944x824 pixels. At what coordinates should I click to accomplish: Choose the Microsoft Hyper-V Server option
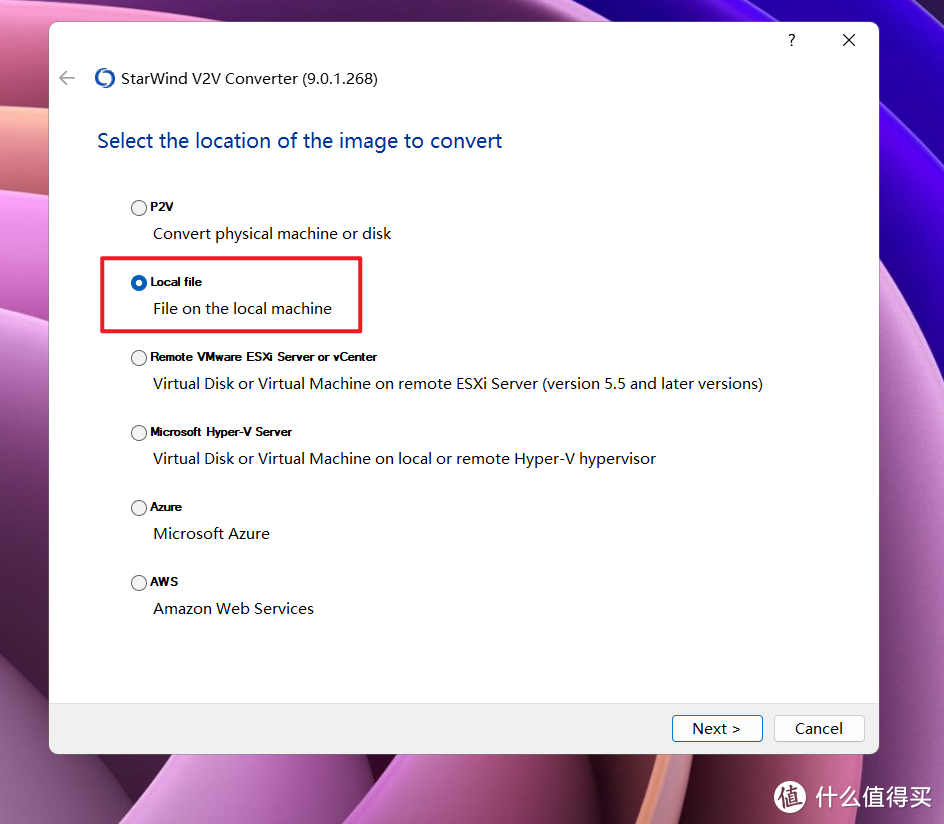pos(138,433)
